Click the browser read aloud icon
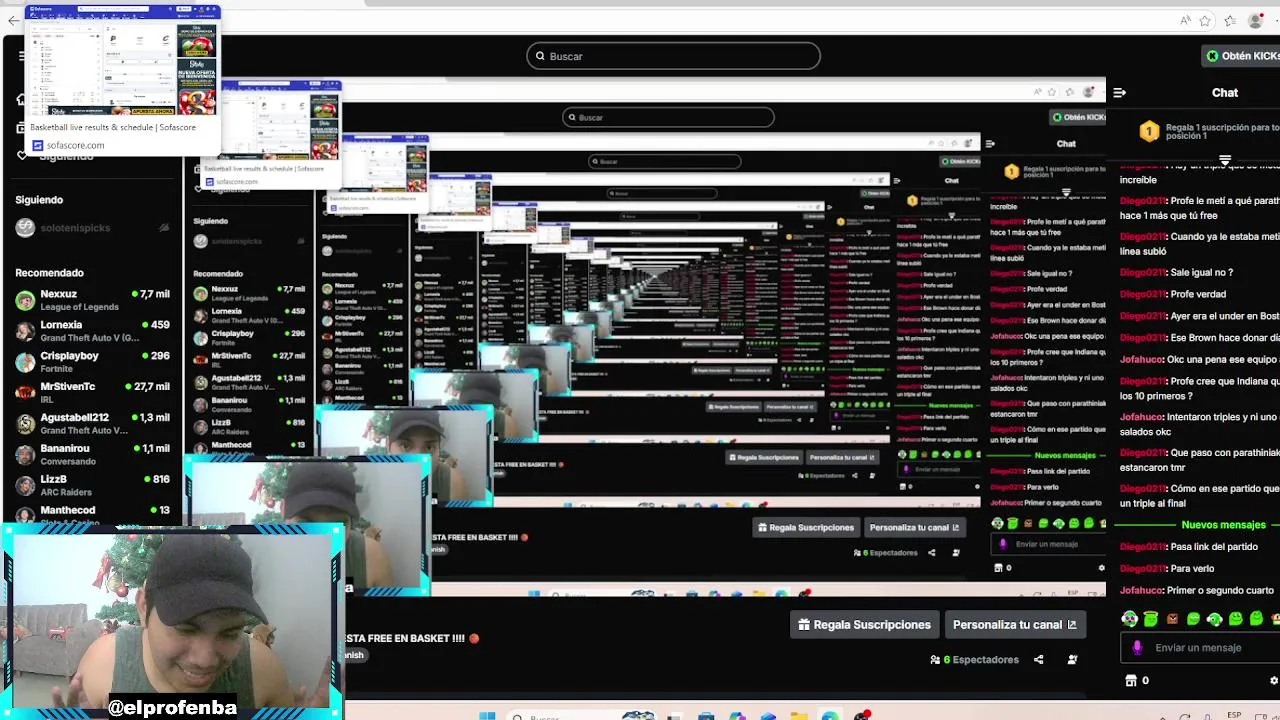 pyautogui.click(x=1185, y=20)
